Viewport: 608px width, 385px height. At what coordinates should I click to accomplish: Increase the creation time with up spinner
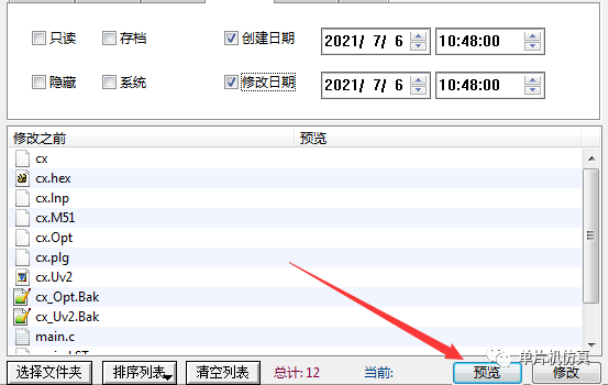532,36
